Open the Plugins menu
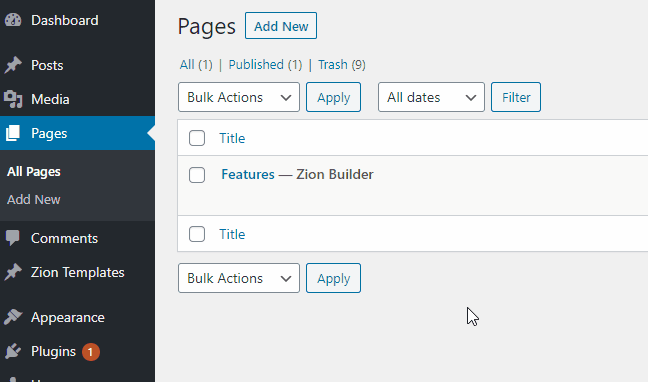Viewport: 648px width, 382px height. point(53,351)
